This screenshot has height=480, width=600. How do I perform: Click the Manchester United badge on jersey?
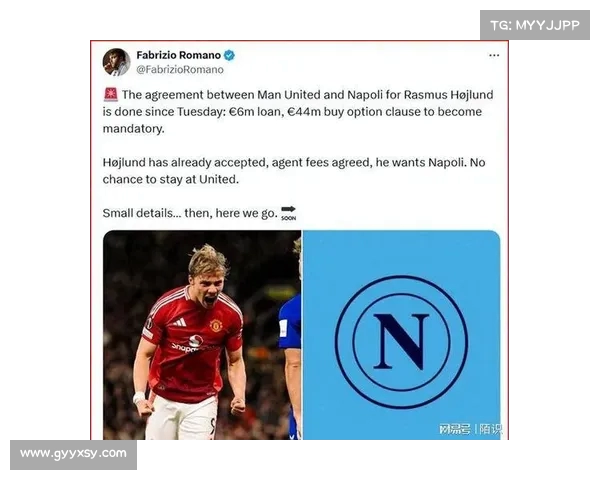pos(216,326)
